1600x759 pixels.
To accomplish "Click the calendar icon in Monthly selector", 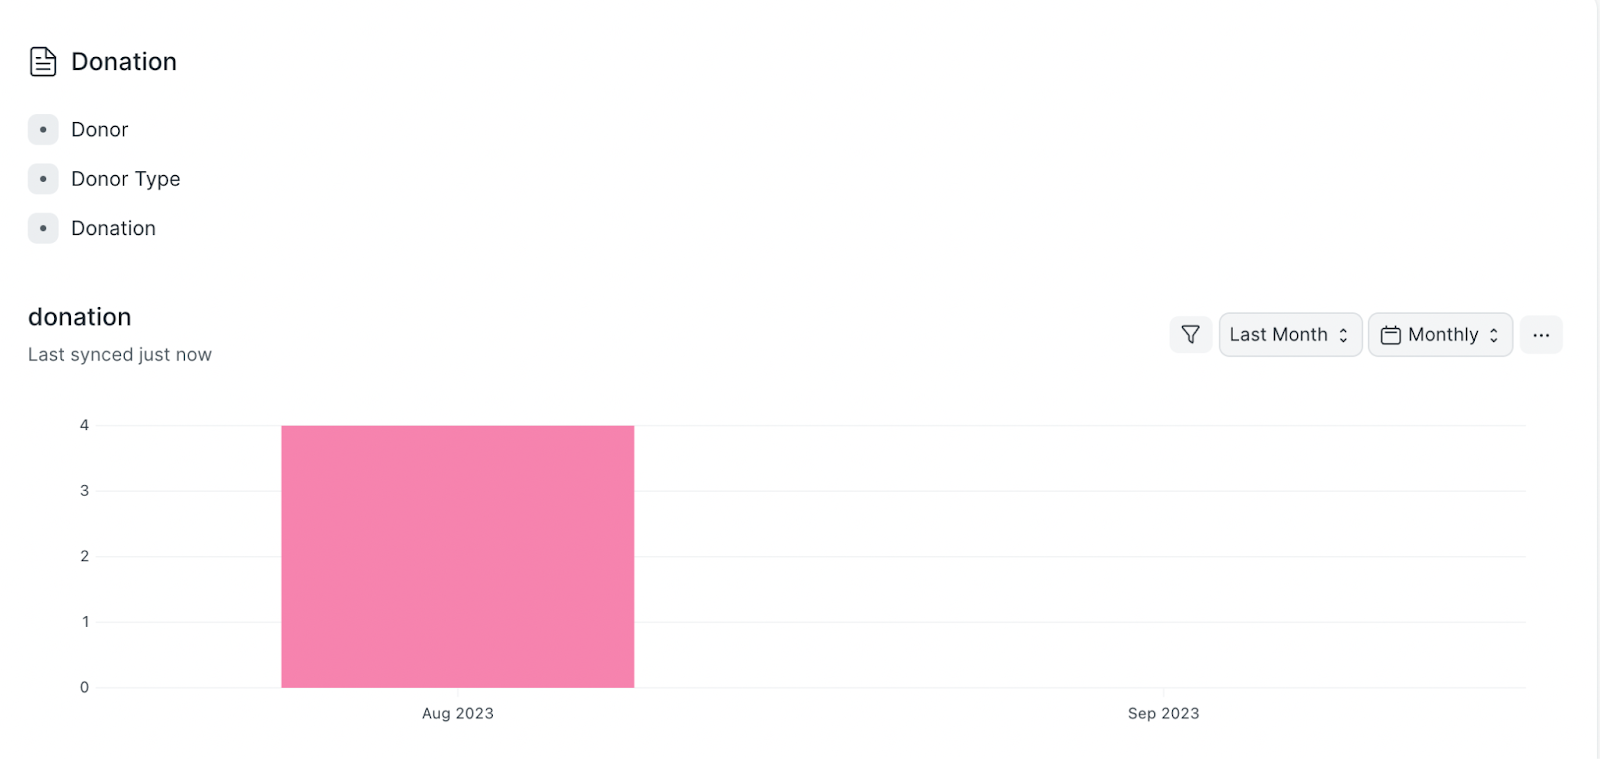I will click(1390, 335).
